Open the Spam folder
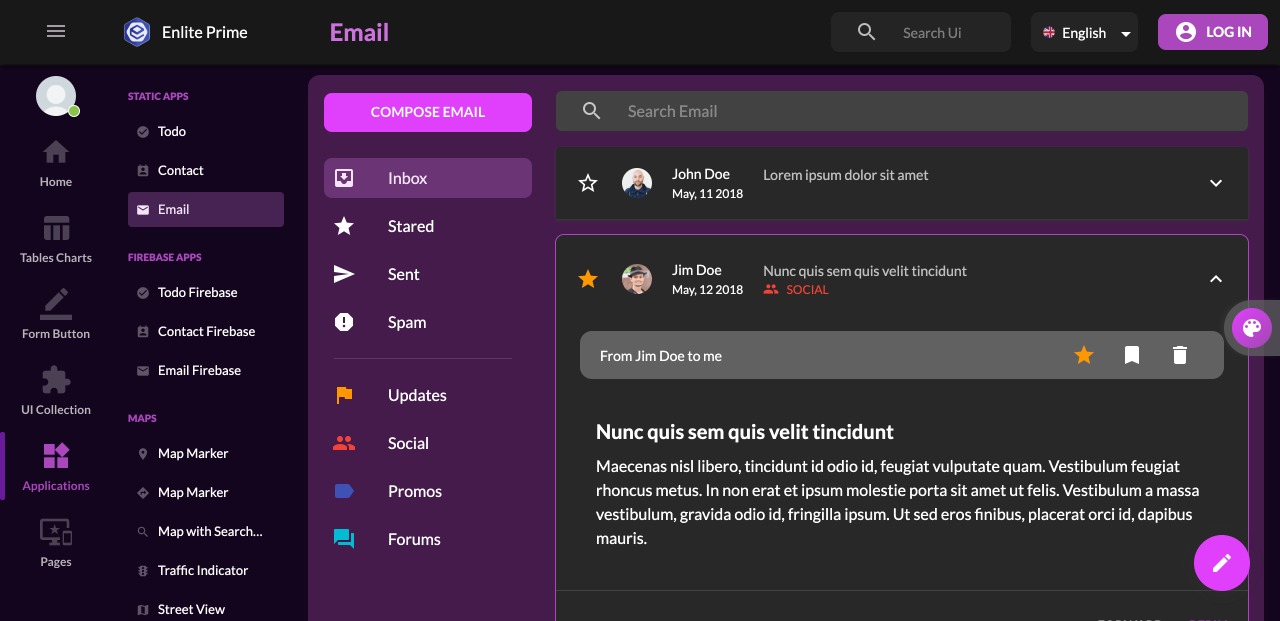This screenshot has width=1280, height=621. point(428,322)
